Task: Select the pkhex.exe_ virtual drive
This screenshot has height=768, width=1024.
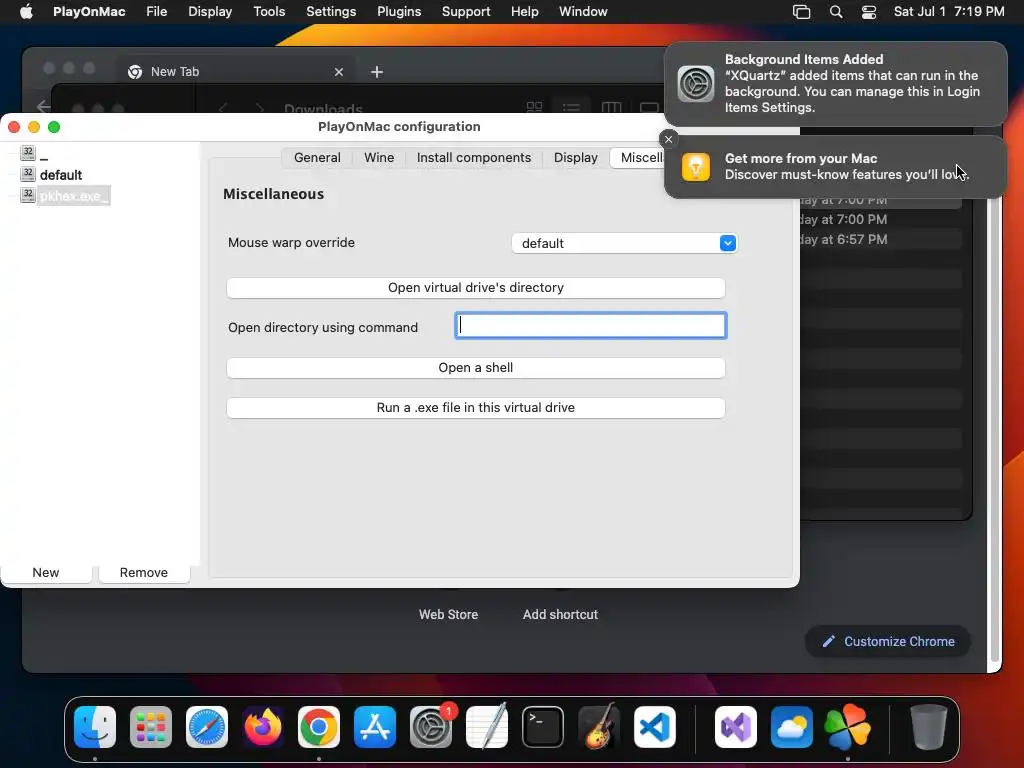Action: coord(74,195)
